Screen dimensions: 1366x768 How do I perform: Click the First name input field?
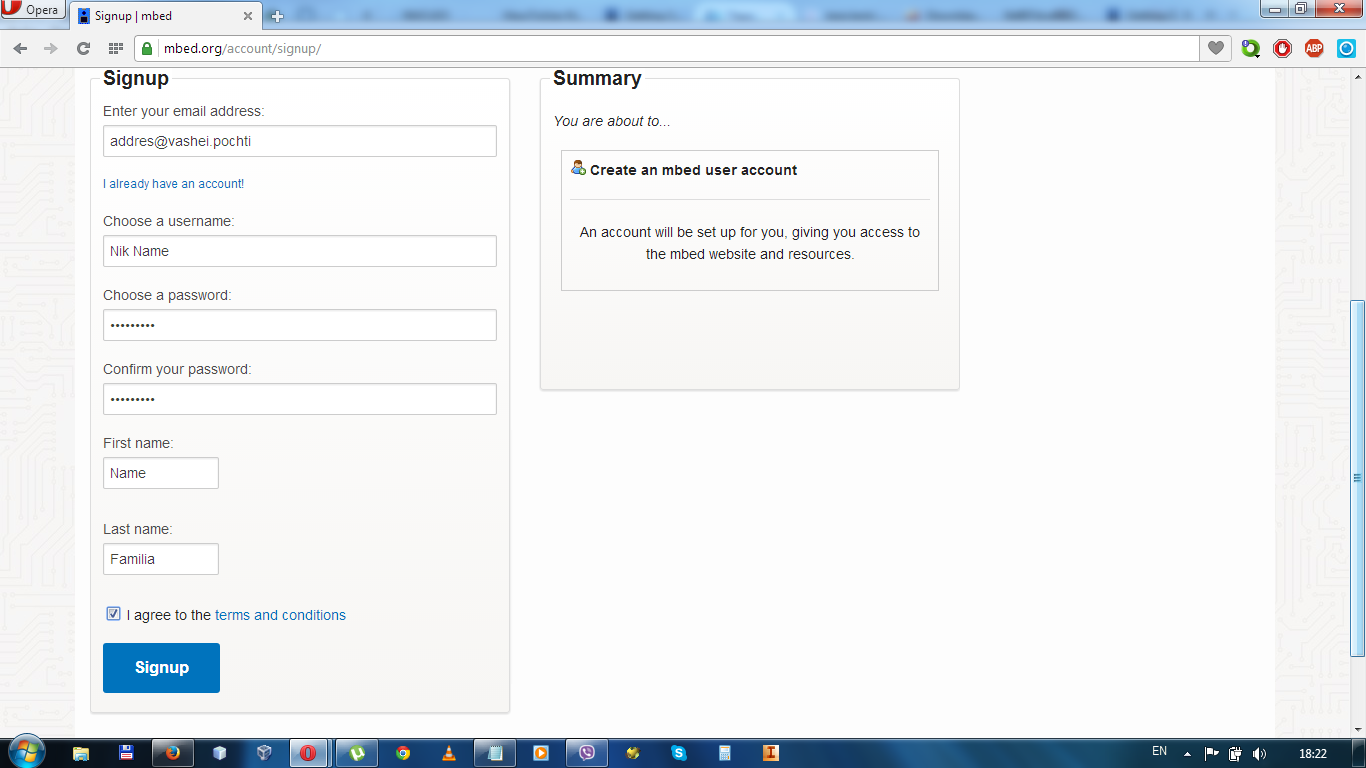(161, 473)
